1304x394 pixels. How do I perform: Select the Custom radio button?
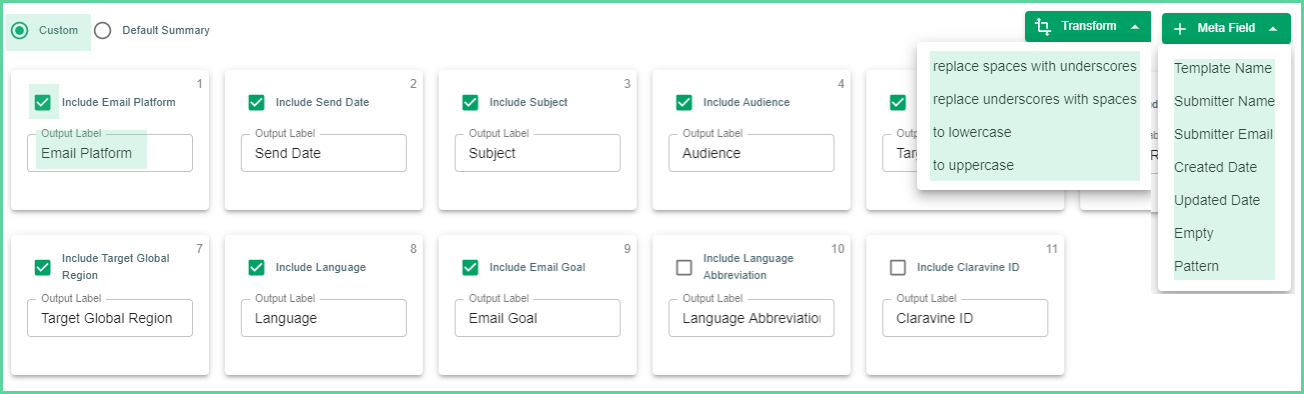click(x=19, y=31)
